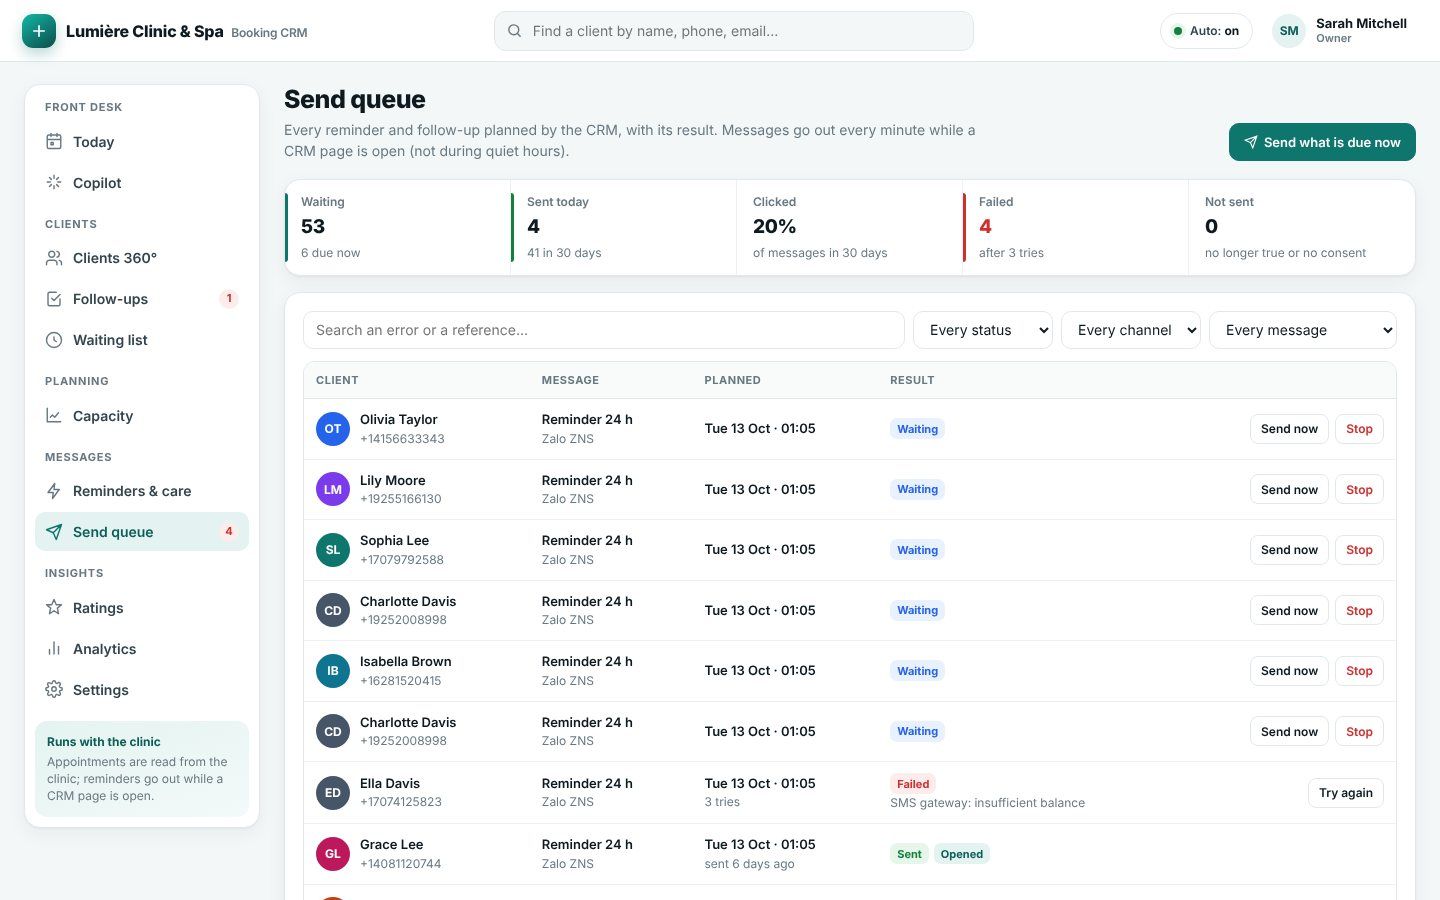
Task: Go to Clients 360° in sidebar
Action: pyautogui.click(x=142, y=258)
